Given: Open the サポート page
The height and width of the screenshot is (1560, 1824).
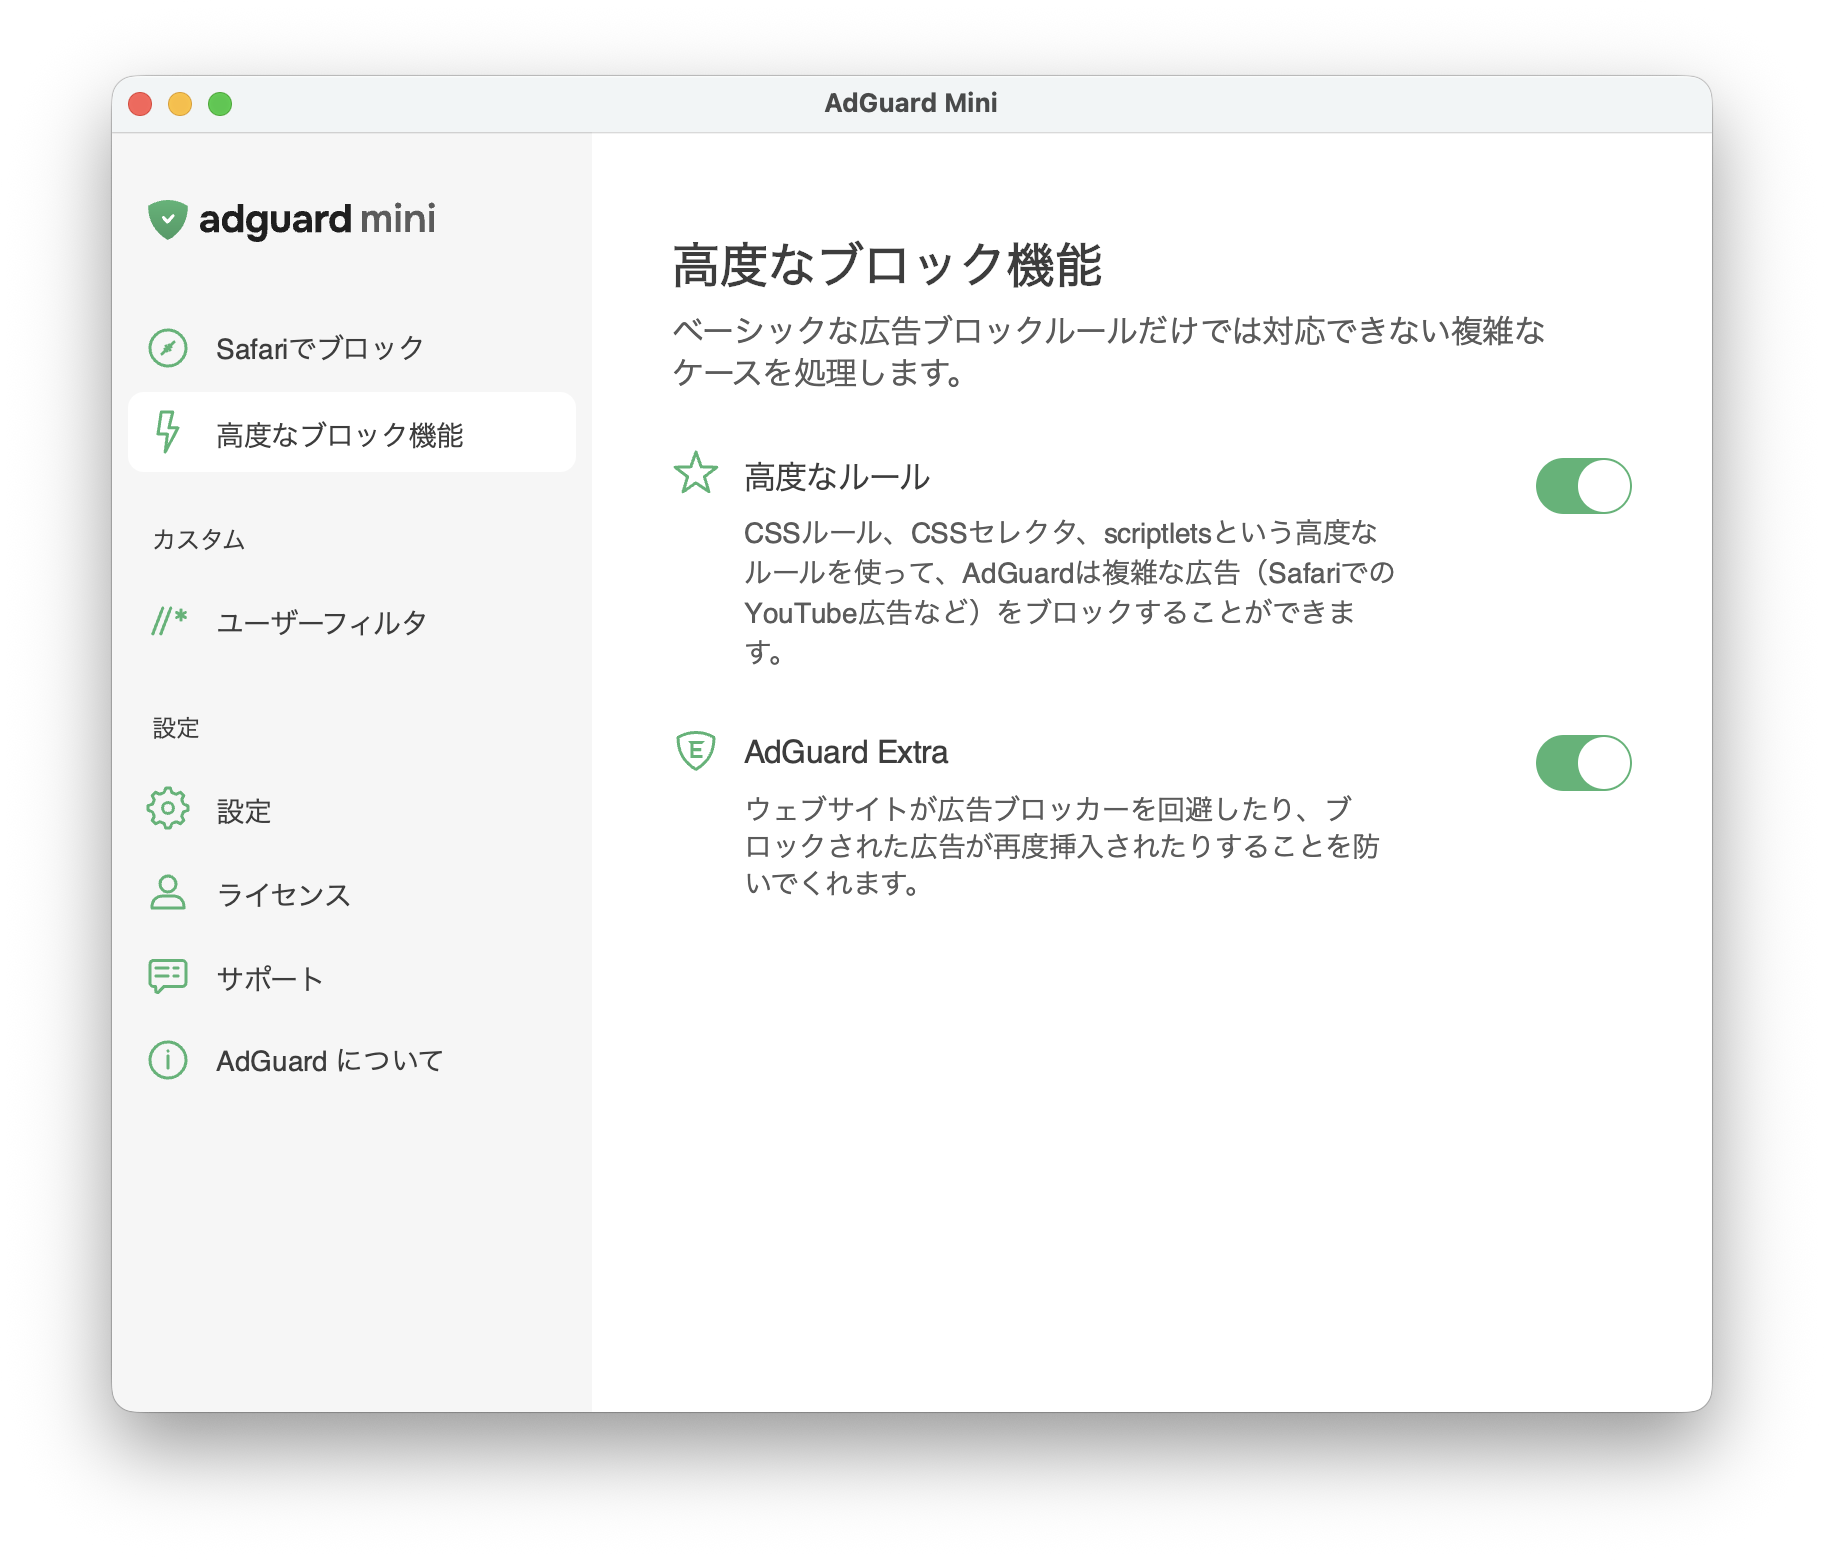Looking at the screenshot, I should [352, 977].
